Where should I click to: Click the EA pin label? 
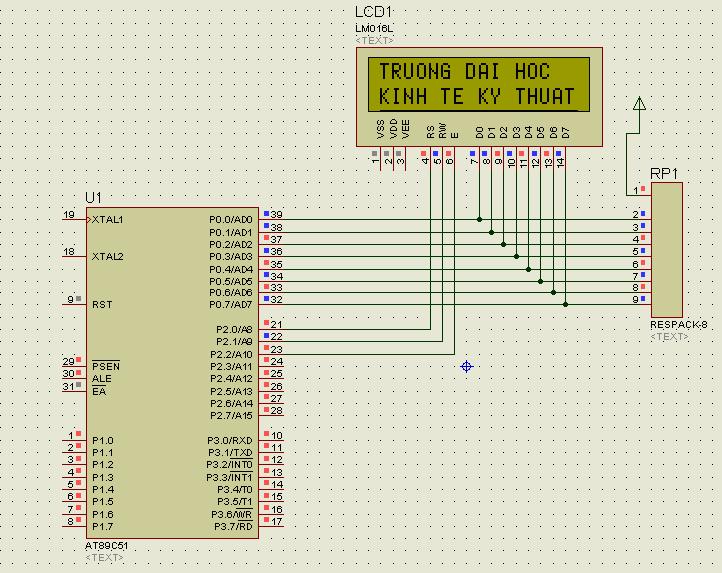click(x=99, y=392)
